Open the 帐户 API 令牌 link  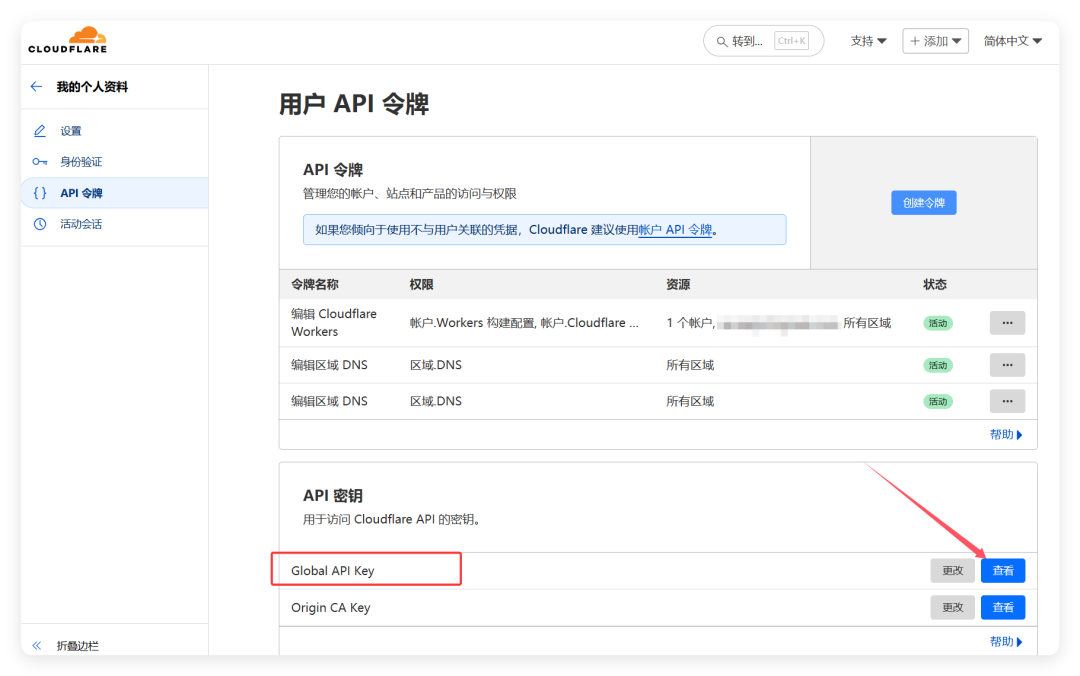(x=675, y=229)
